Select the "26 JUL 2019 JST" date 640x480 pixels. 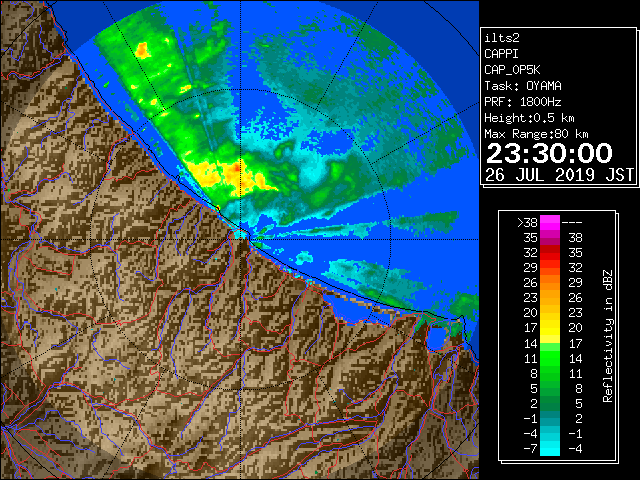pos(559,175)
